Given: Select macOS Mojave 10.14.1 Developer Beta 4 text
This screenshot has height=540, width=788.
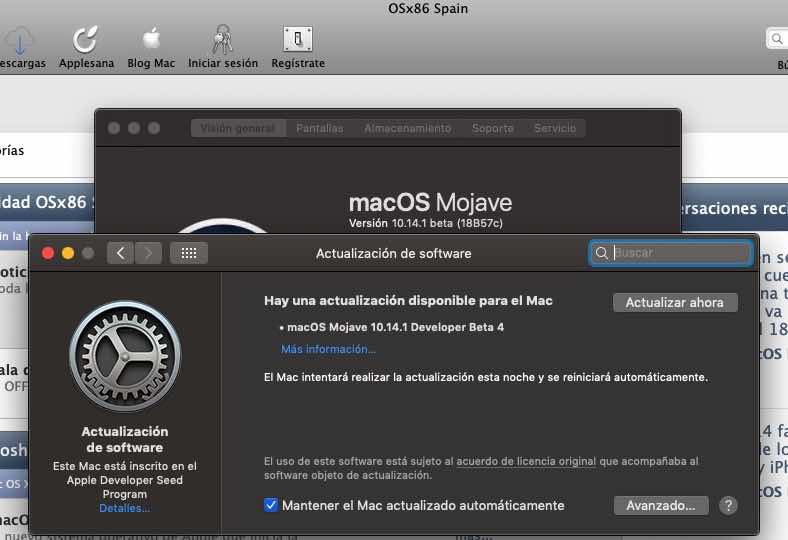Looking at the screenshot, I should pos(396,327).
